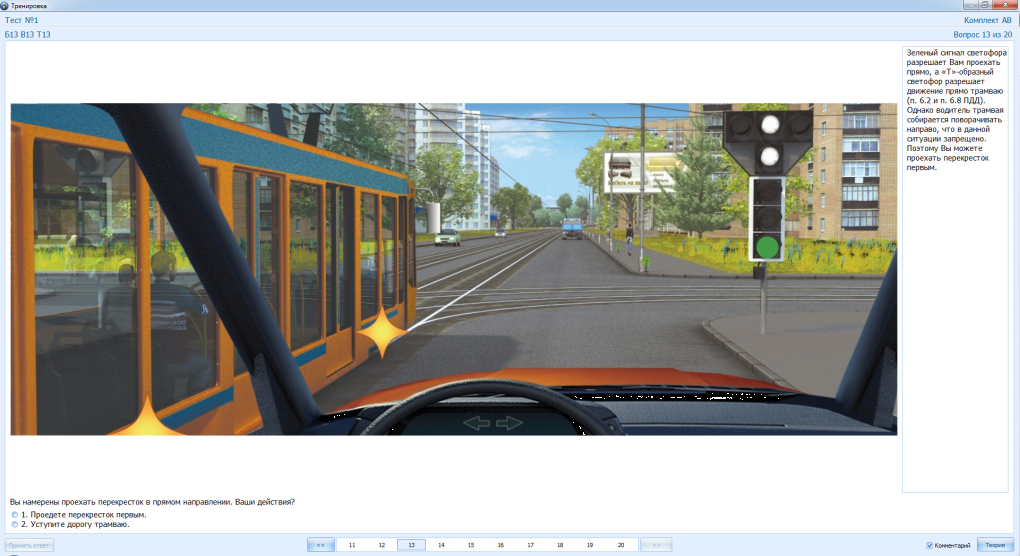This screenshot has height=556, width=1020.
Task: Navigate to question 17
Action: 530,545
